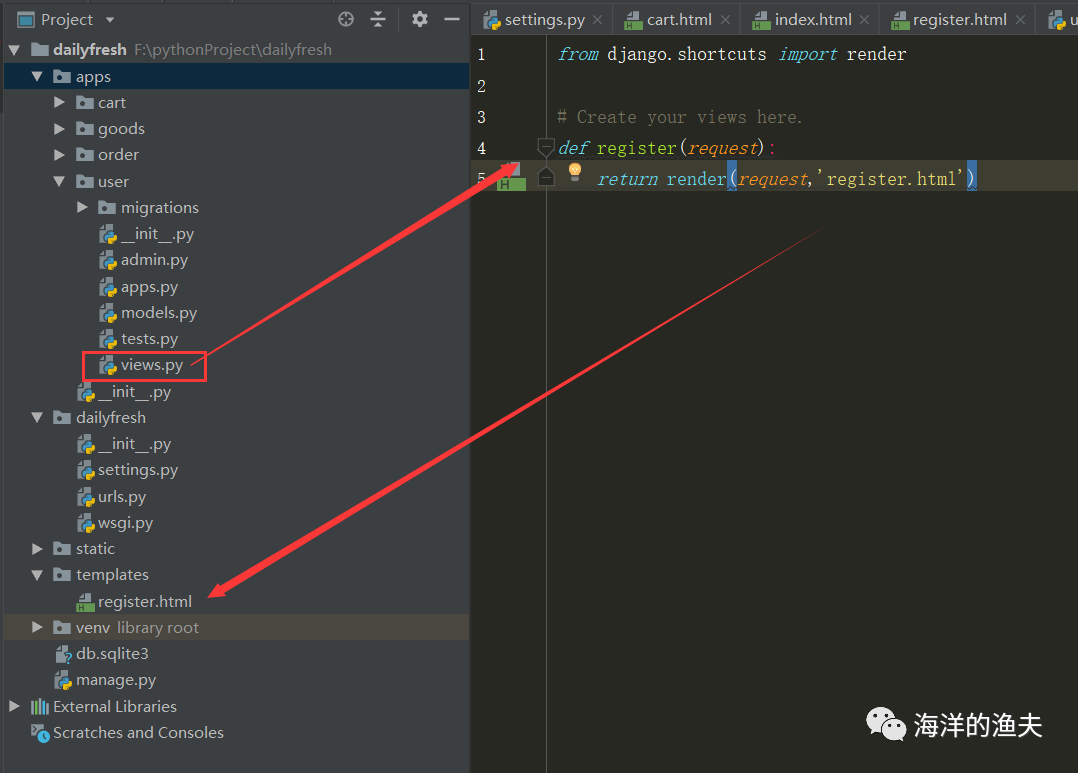
Task: Click the Python file icon of urls.py
Action: pyautogui.click(x=85, y=497)
